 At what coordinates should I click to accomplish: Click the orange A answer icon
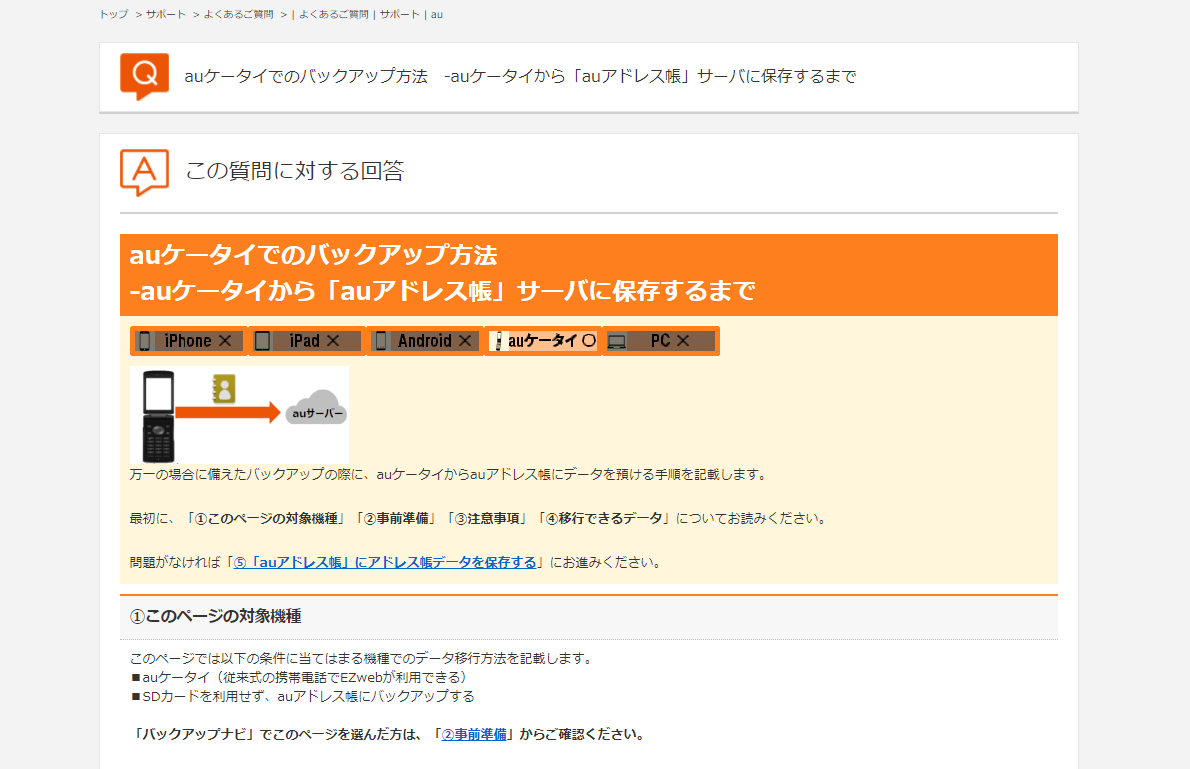click(x=144, y=172)
